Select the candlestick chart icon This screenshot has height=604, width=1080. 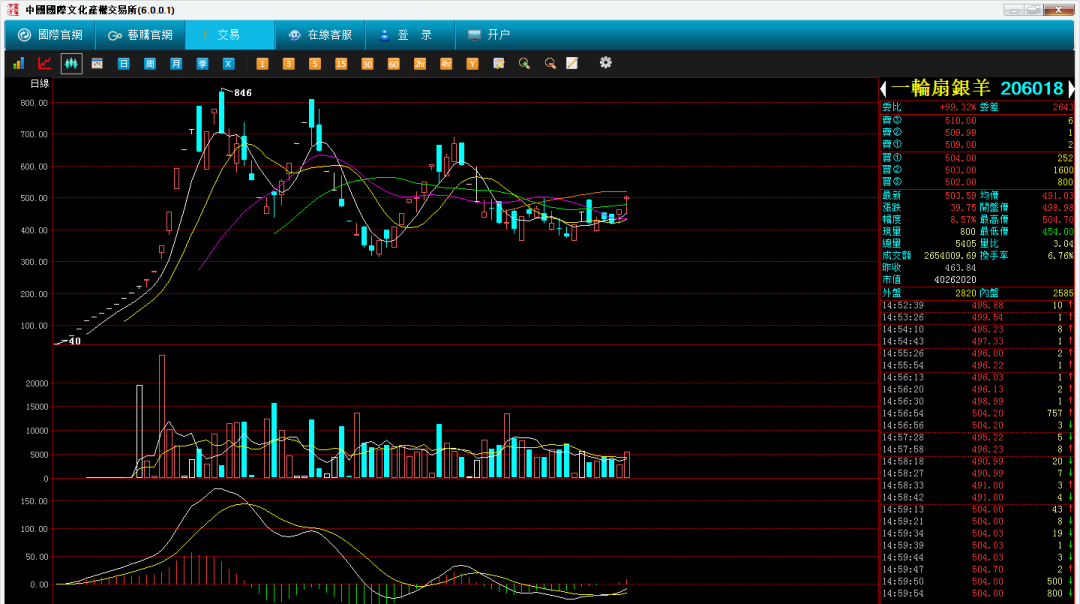tap(71, 63)
